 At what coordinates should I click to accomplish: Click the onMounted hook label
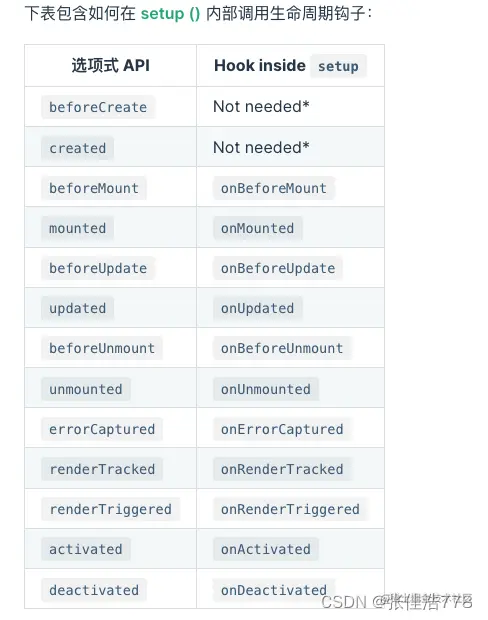coord(257,228)
